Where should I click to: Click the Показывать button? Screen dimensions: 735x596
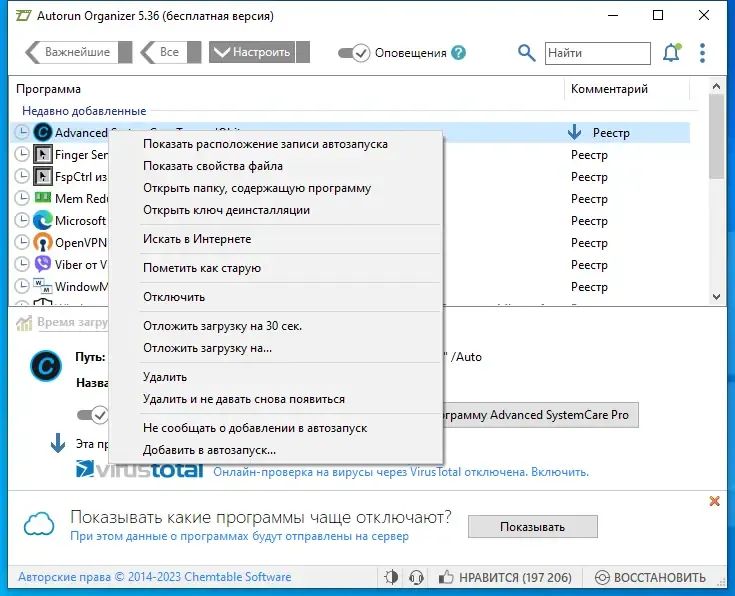coord(532,527)
